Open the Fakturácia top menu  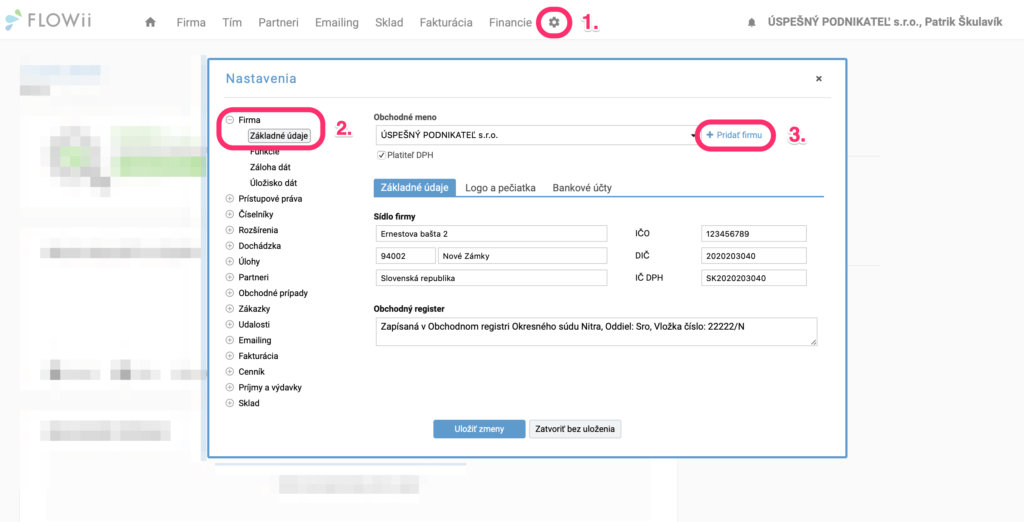(x=446, y=22)
